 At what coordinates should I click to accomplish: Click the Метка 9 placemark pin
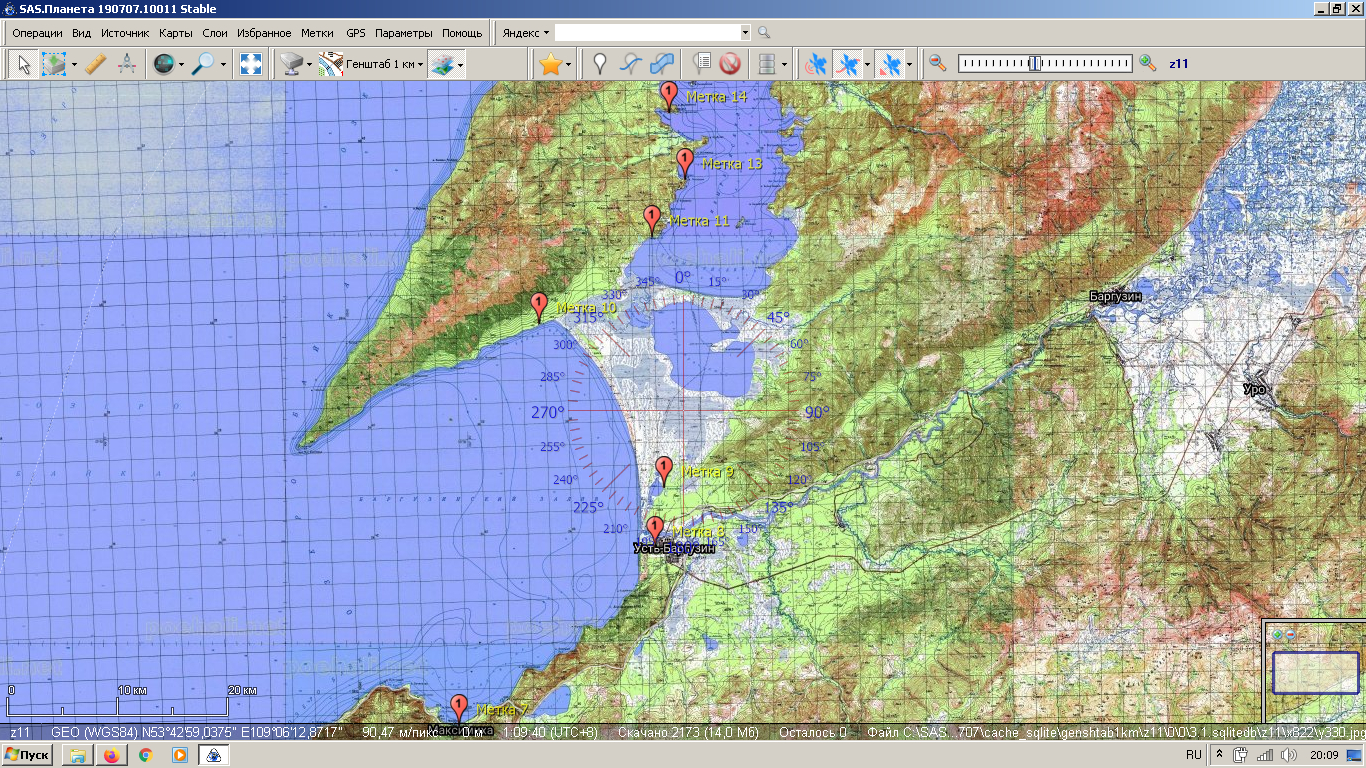point(664,471)
